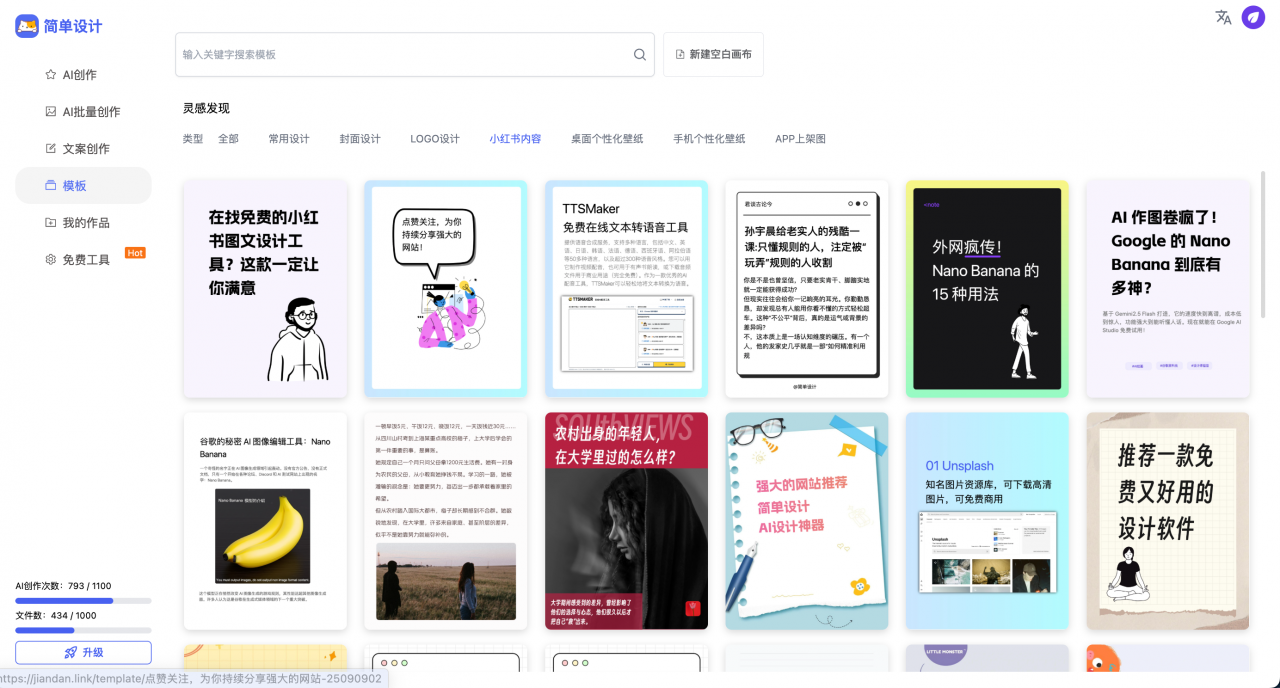The image size is (1280, 688).
Task: Select the 桌面个性化壁纸 category
Action: [x=607, y=139]
